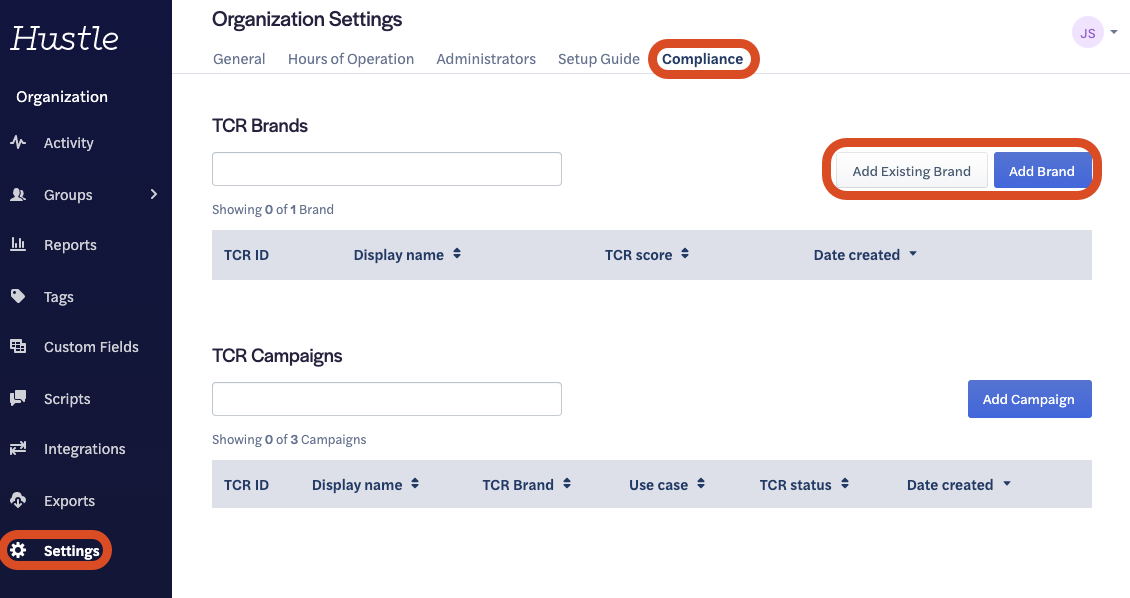
Task: Click the Add Existing Brand button
Action: (x=911, y=171)
